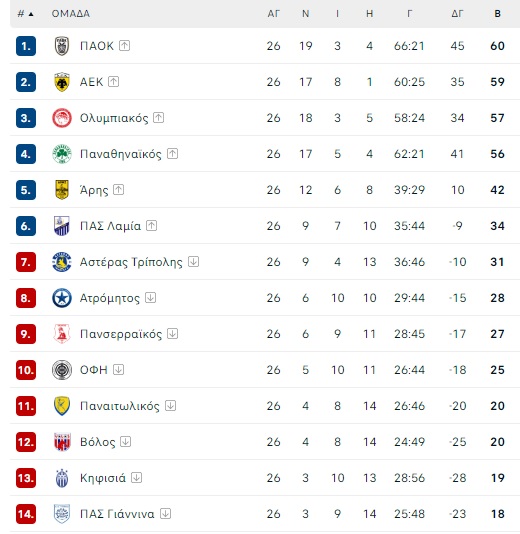The width and height of the screenshot is (520, 534).
Task: Click the Παναθηναϊκός green shamrock crest
Action: coord(62,154)
